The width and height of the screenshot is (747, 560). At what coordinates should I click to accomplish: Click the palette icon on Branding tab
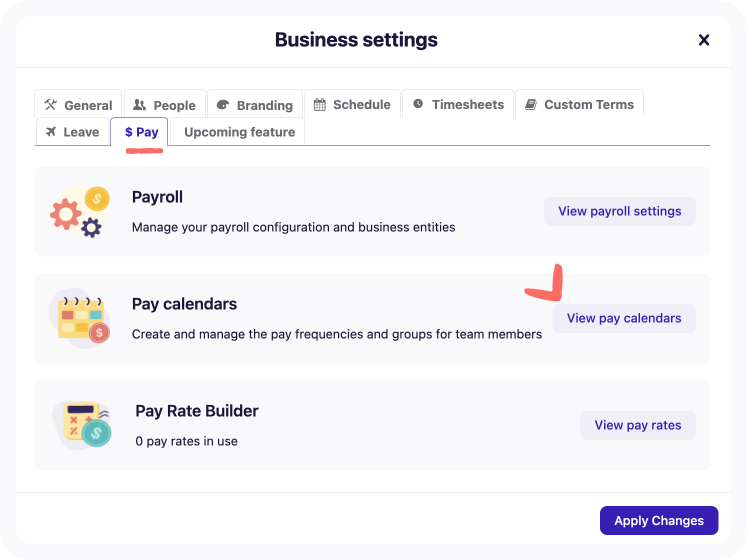tap(223, 105)
